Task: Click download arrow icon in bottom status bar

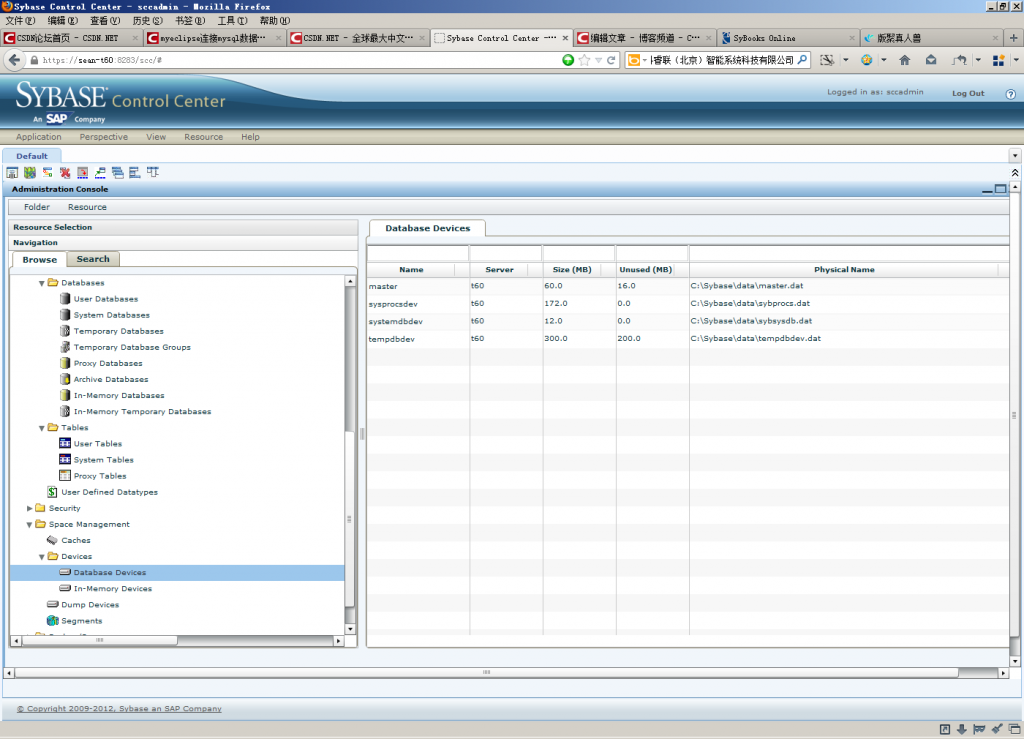Action: point(961,729)
